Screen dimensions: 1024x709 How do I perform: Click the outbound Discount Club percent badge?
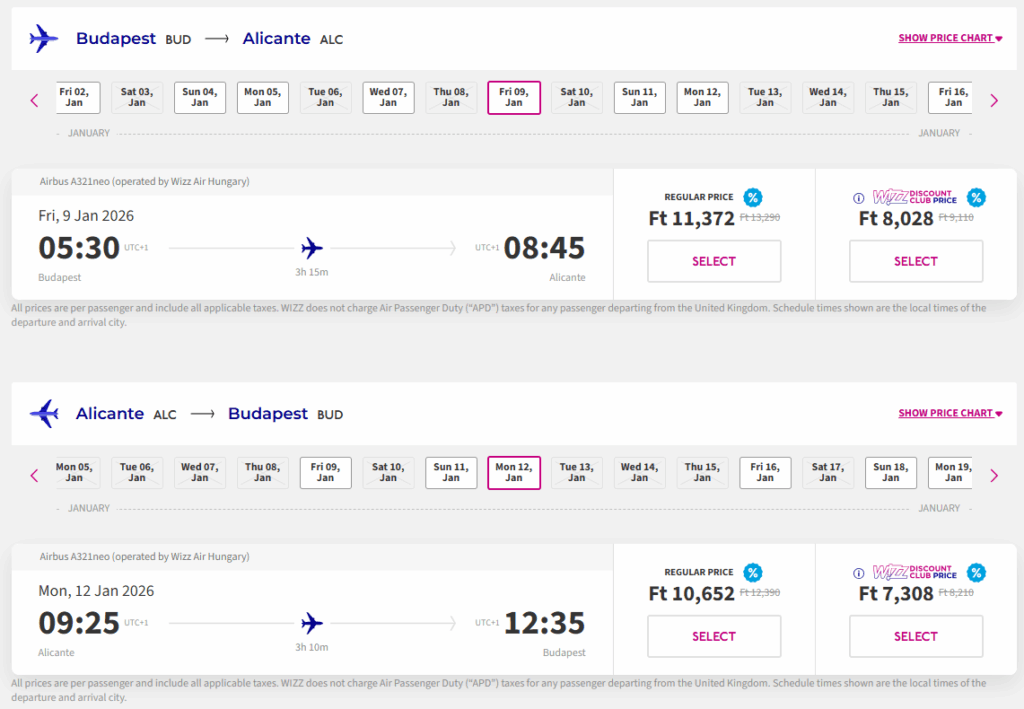click(976, 197)
